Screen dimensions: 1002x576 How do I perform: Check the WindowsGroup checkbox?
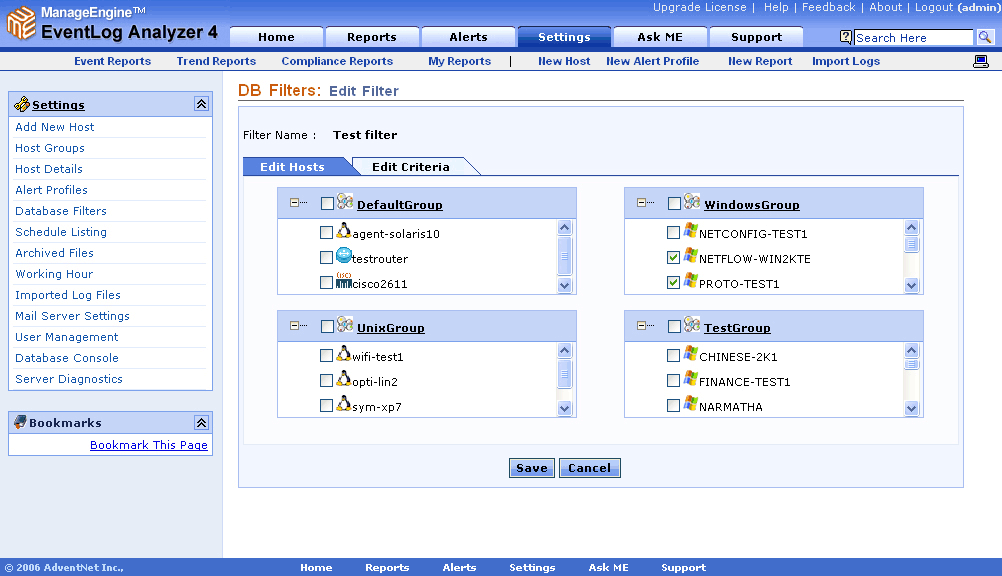674,203
